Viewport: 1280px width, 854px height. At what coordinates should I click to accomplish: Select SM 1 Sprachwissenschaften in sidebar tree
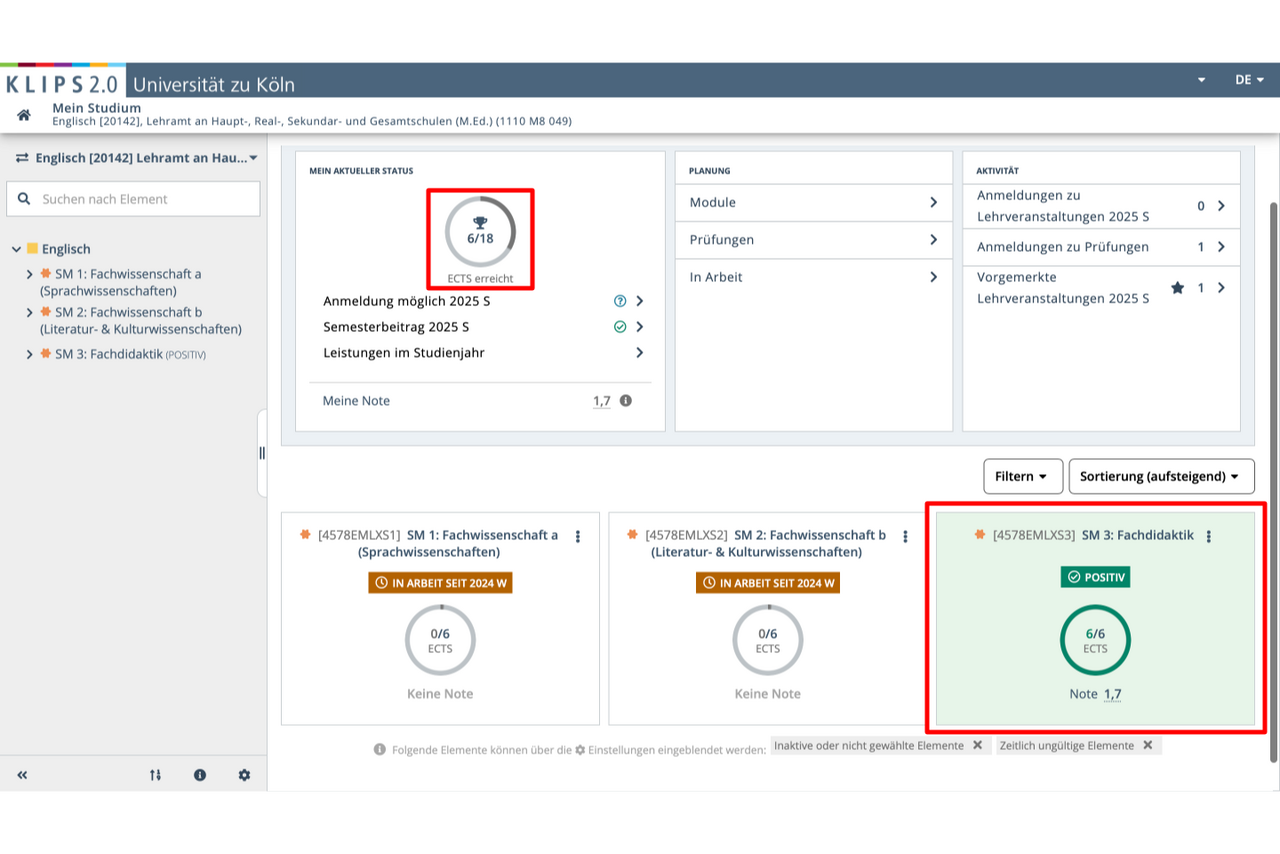(120, 282)
